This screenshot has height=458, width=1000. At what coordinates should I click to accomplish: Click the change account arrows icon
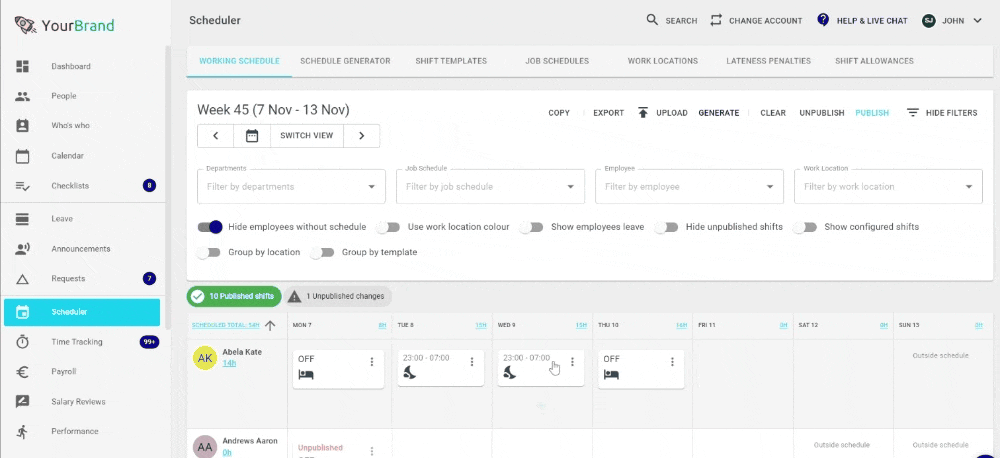(x=716, y=20)
